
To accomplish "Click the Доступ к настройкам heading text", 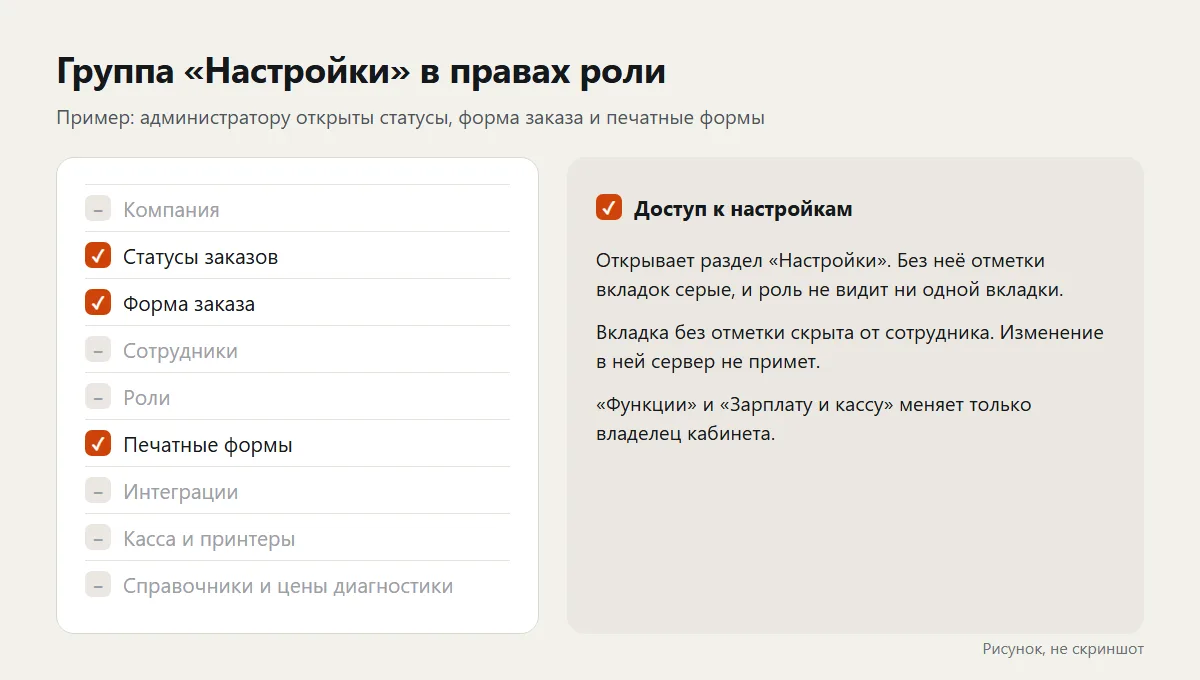I will (x=743, y=208).
